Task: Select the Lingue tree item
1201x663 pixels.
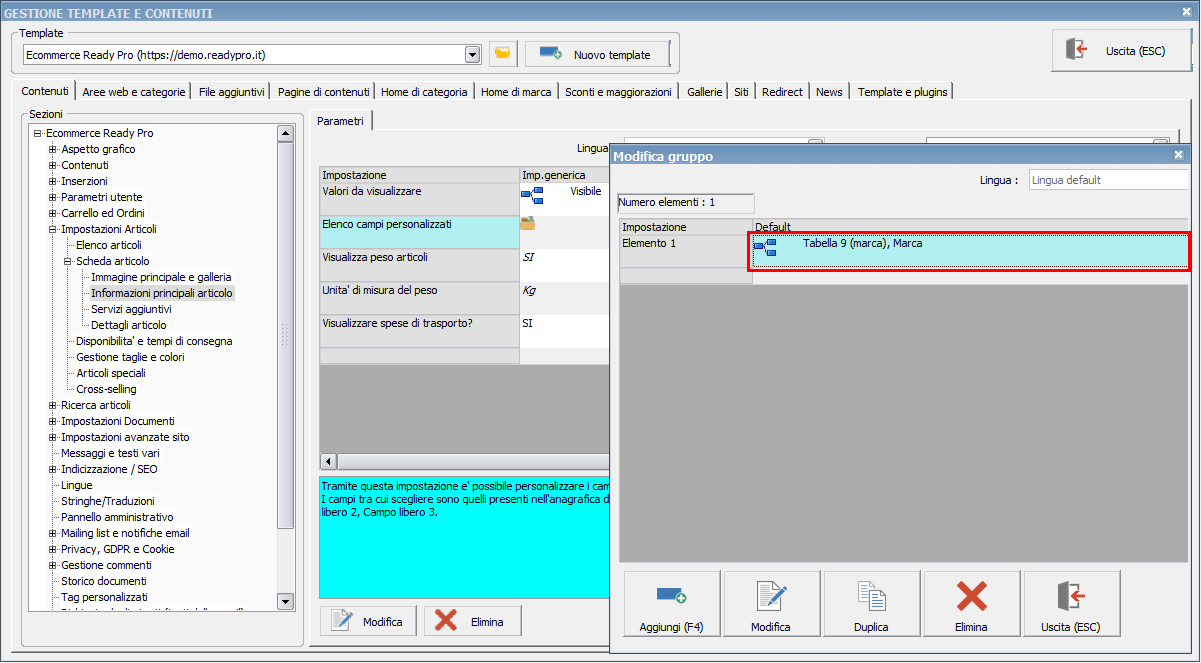Action: 76,485
